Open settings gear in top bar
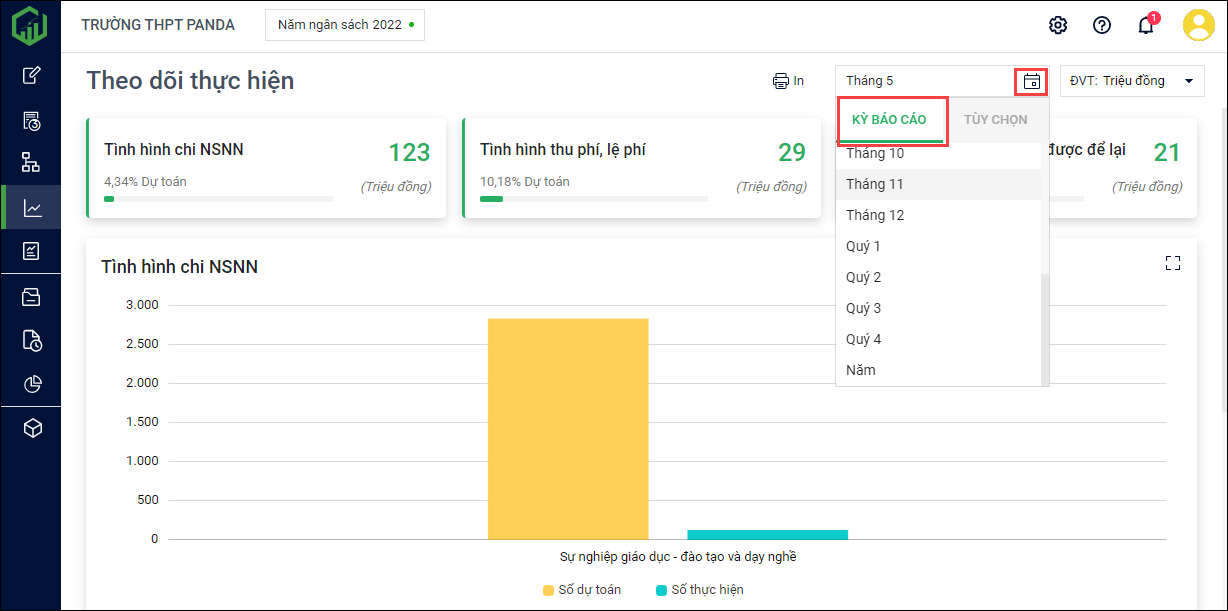 click(1058, 25)
